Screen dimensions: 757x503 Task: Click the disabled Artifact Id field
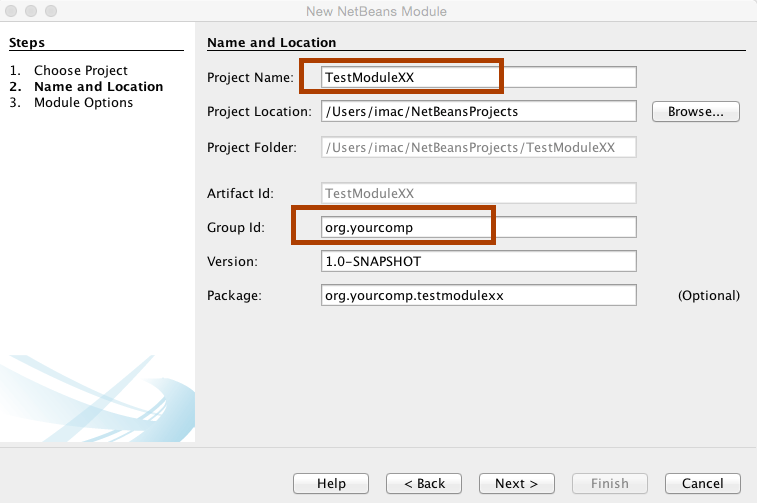(478, 194)
